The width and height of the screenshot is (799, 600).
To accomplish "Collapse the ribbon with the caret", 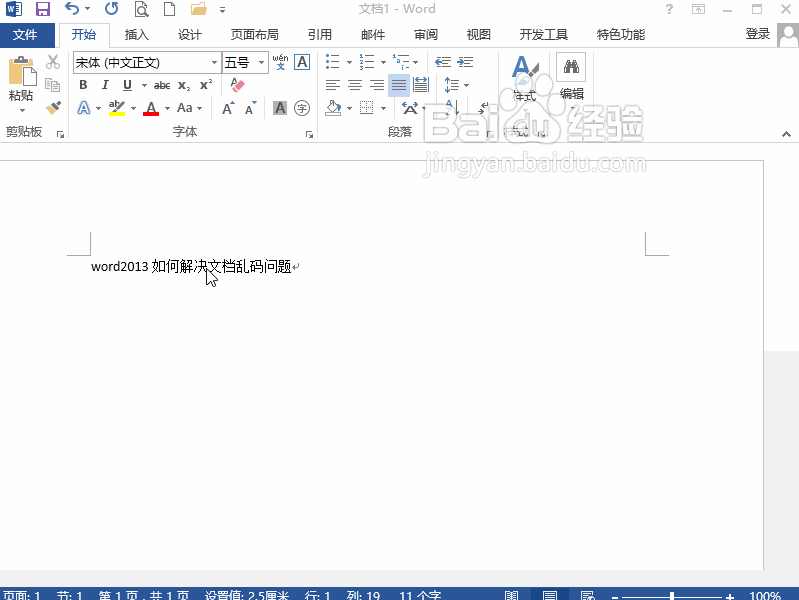I will click(786, 134).
